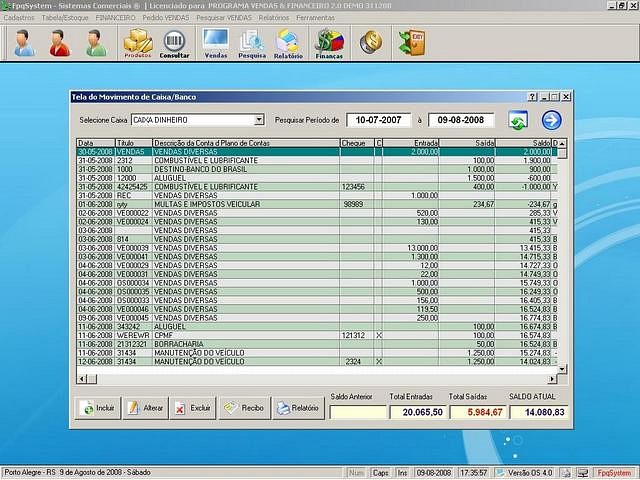
Task: Open the FINANCEIRO menu
Action: click(x=115, y=18)
